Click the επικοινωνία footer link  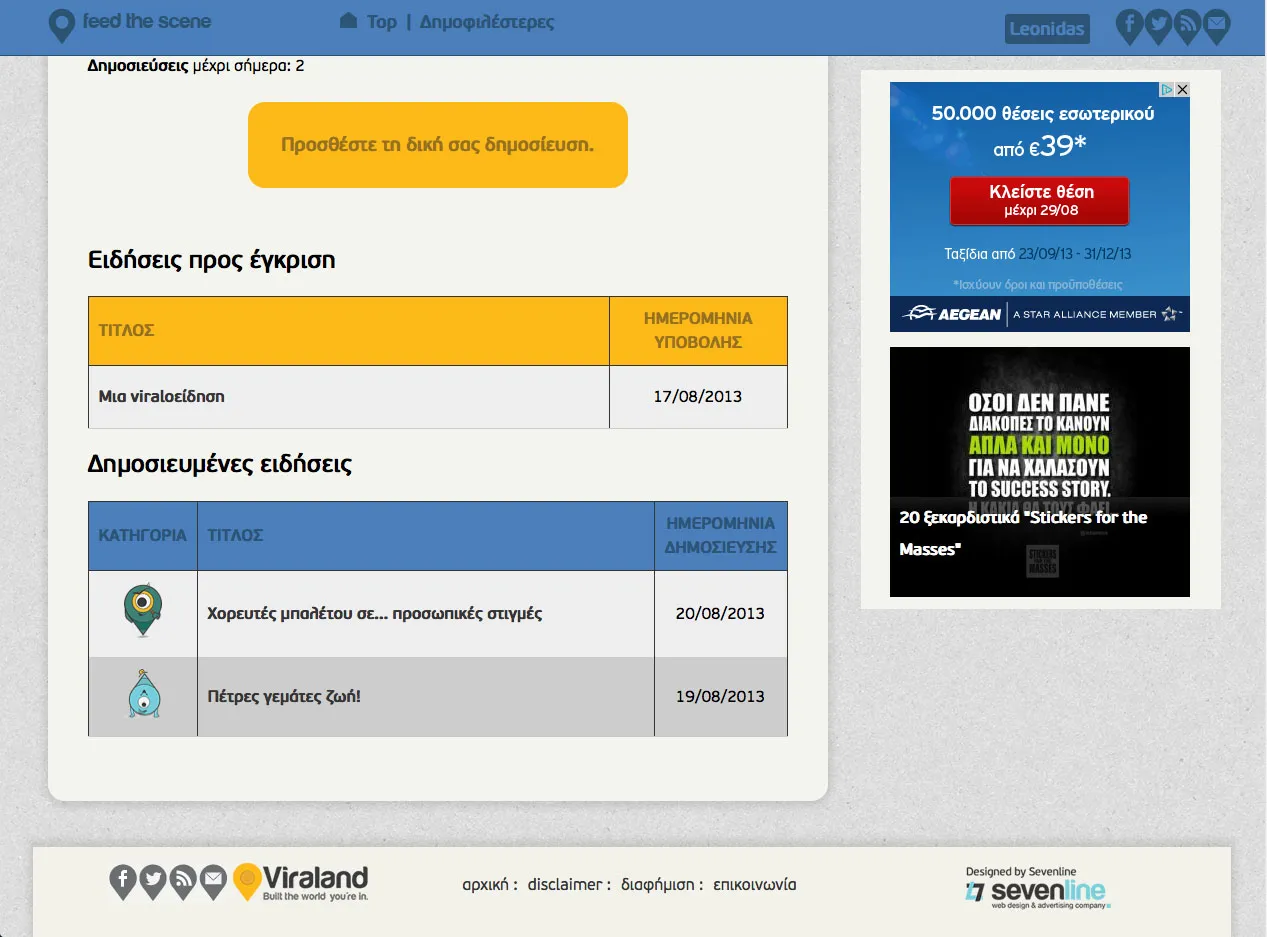pos(755,885)
